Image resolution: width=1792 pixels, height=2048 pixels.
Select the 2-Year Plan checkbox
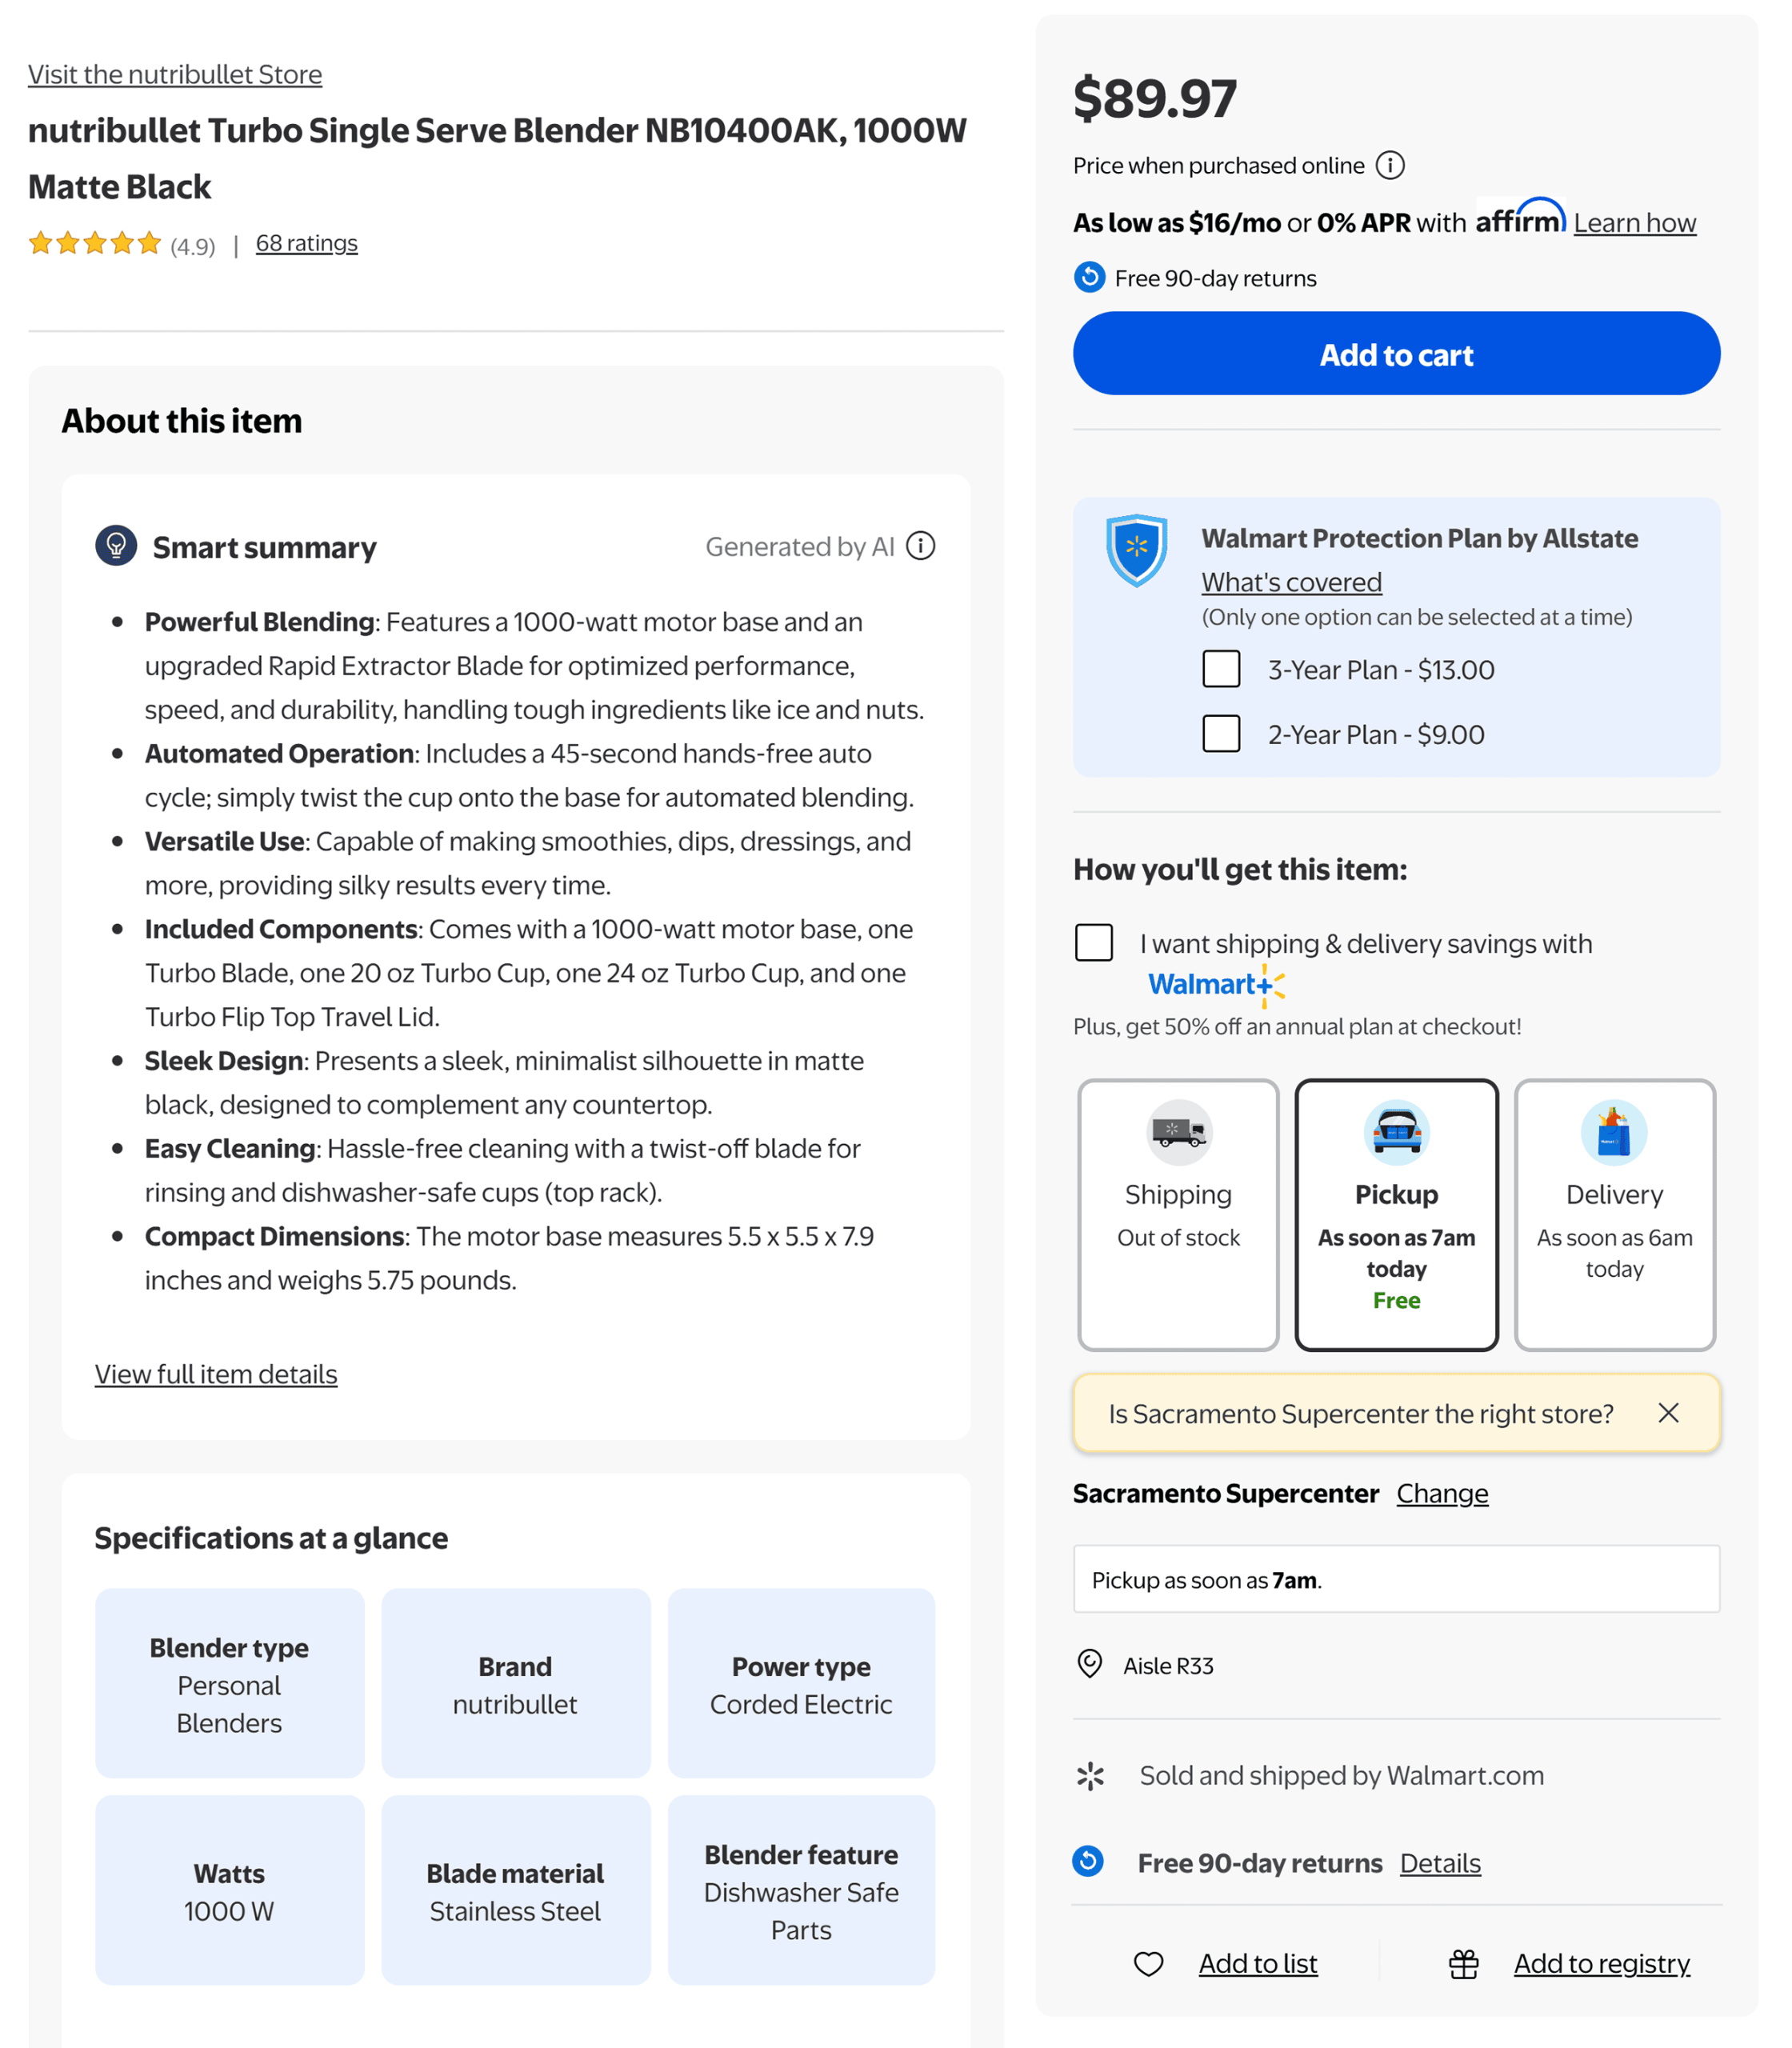[x=1221, y=733]
